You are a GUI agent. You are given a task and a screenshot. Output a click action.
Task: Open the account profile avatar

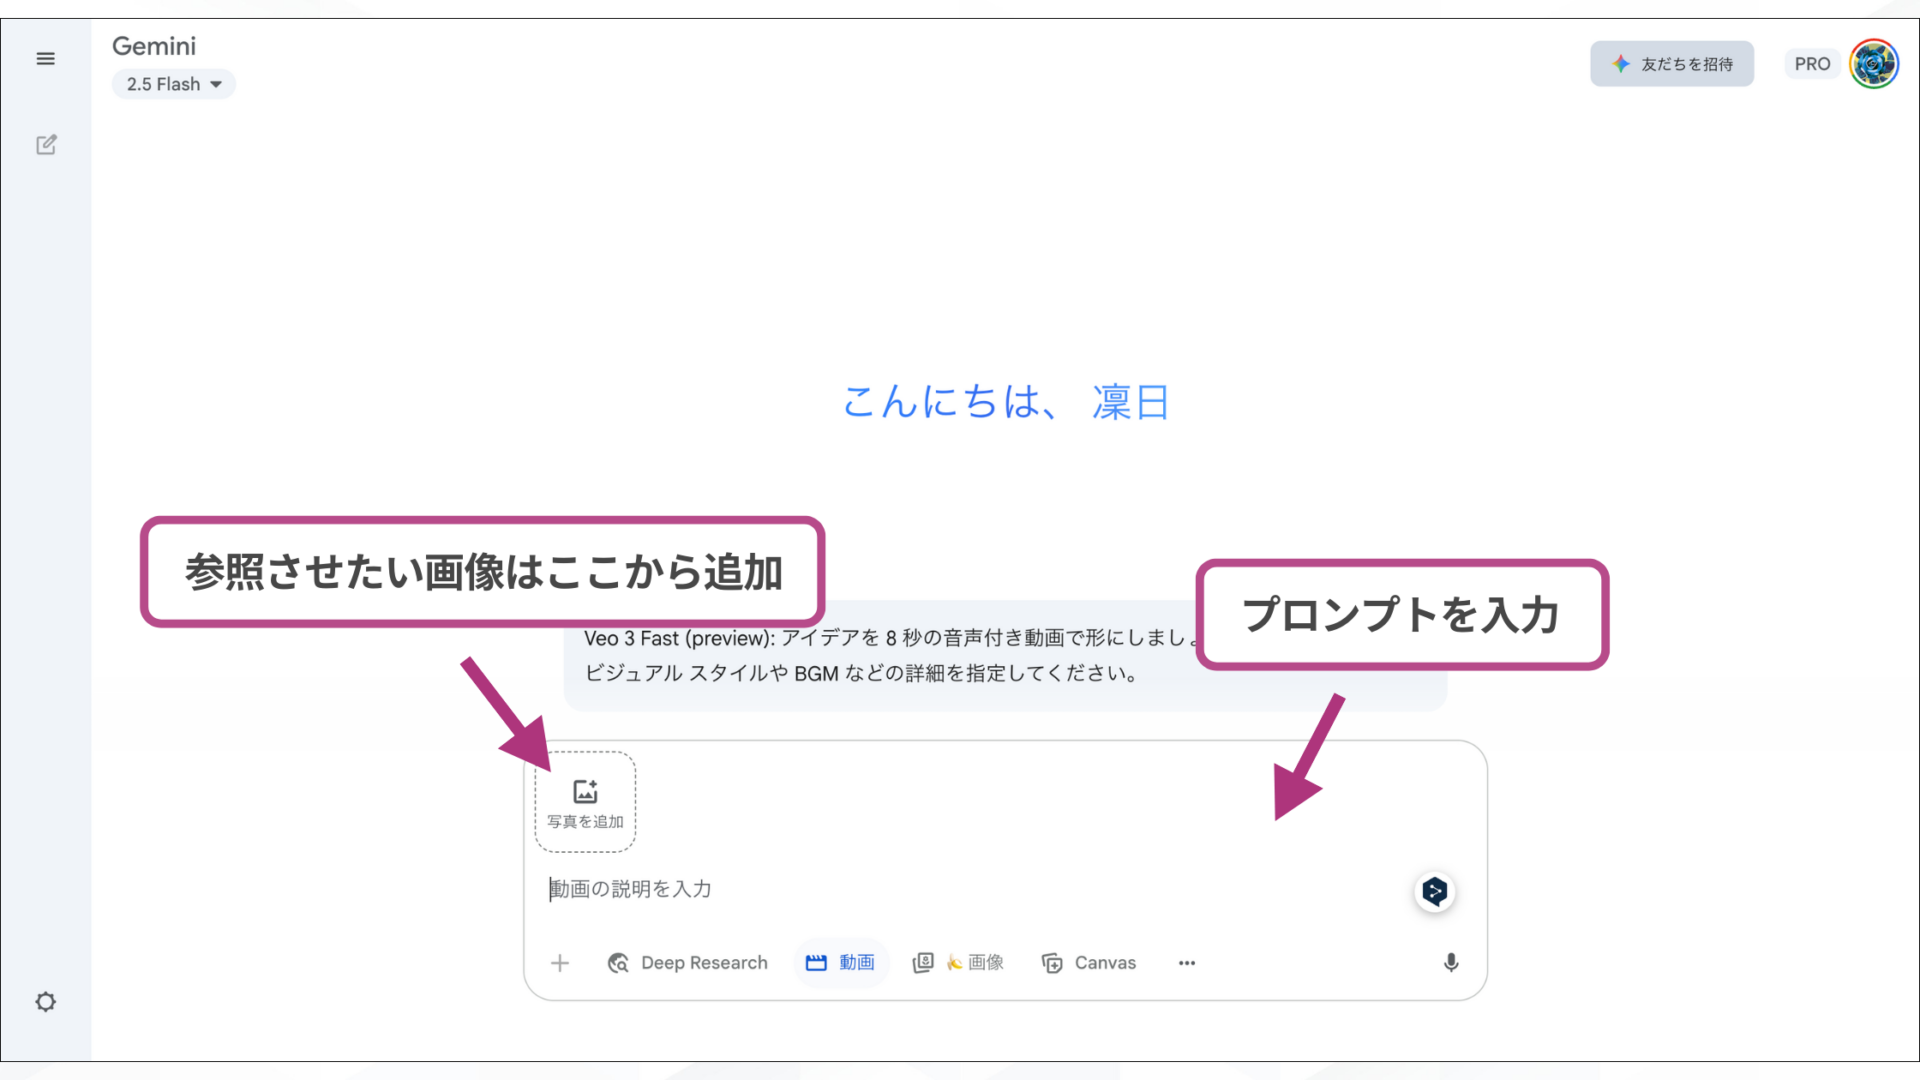[x=1874, y=64]
